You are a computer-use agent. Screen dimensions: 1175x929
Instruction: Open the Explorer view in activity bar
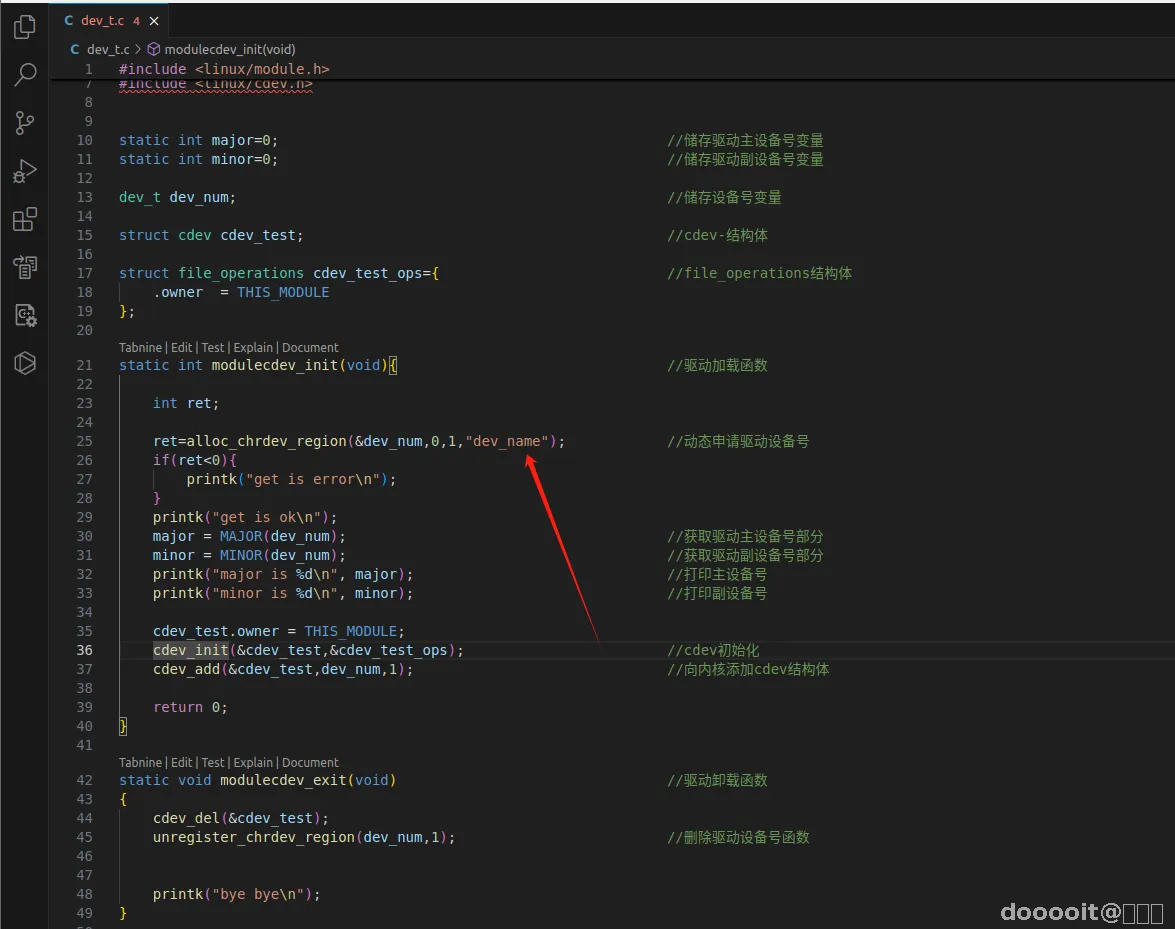[25, 27]
